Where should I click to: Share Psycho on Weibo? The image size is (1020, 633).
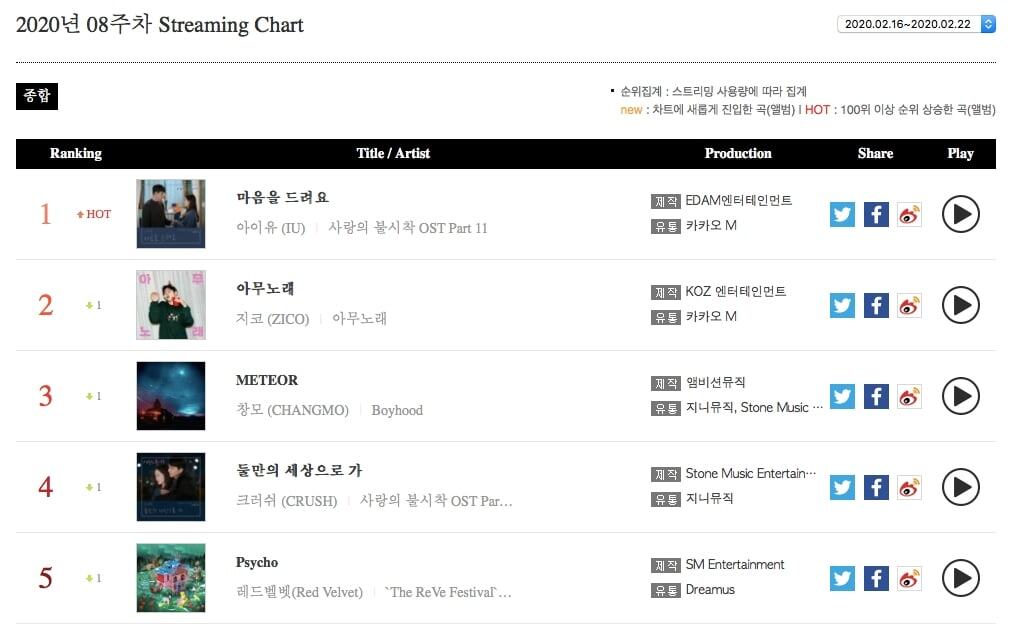(909, 578)
